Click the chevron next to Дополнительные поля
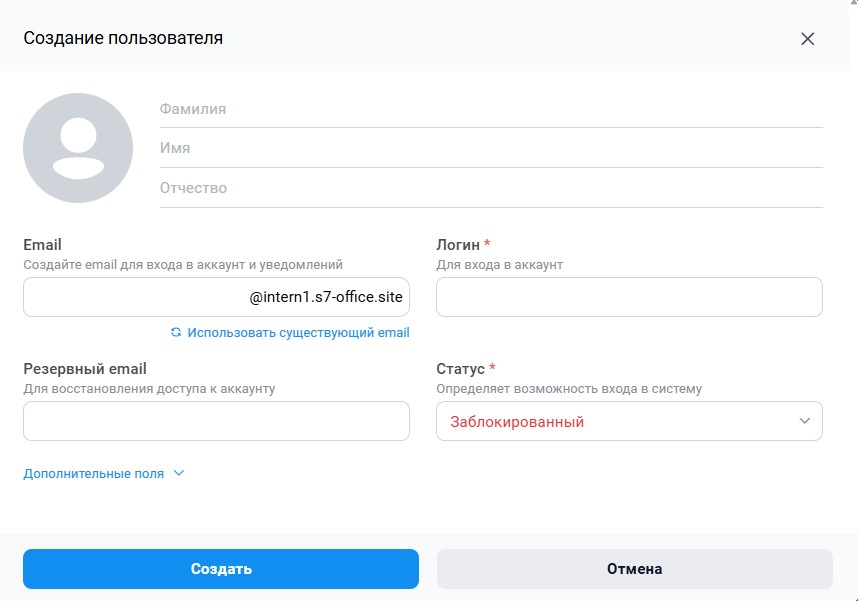The image size is (858, 601). coord(179,473)
